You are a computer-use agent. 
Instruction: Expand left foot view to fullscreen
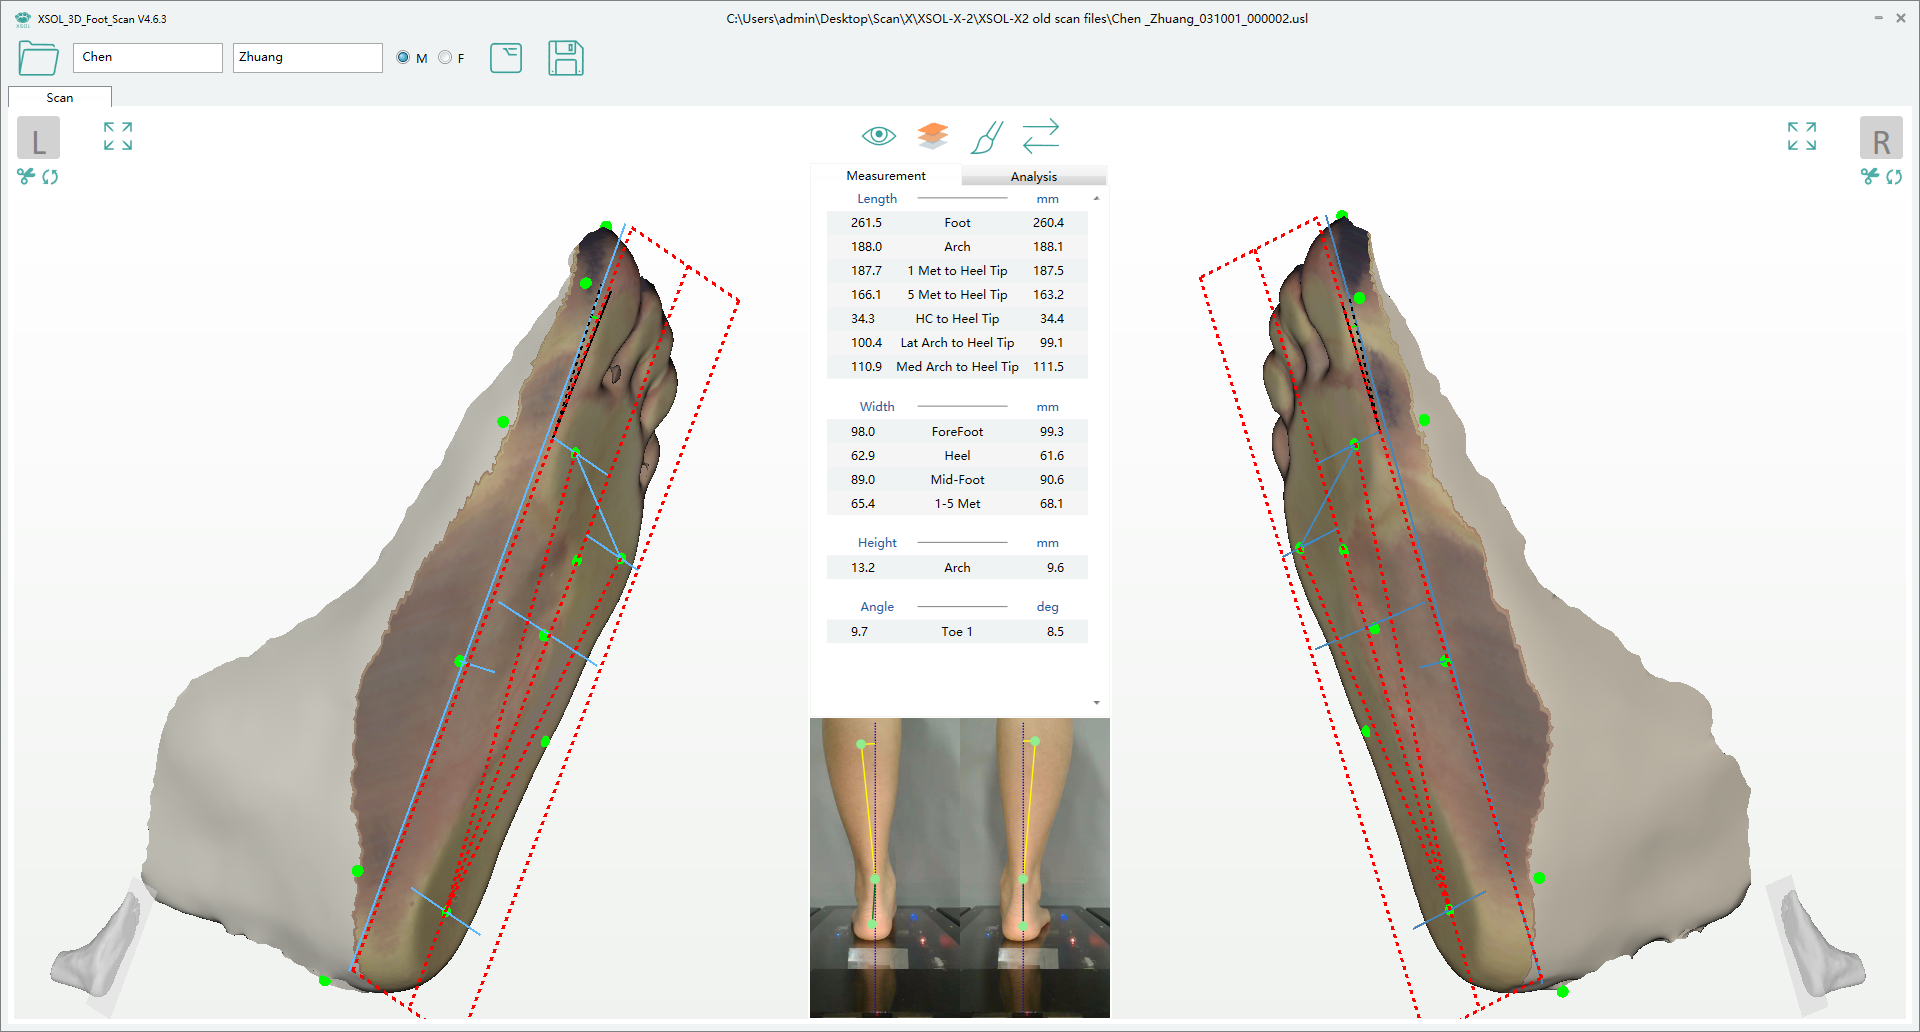point(118,136)
